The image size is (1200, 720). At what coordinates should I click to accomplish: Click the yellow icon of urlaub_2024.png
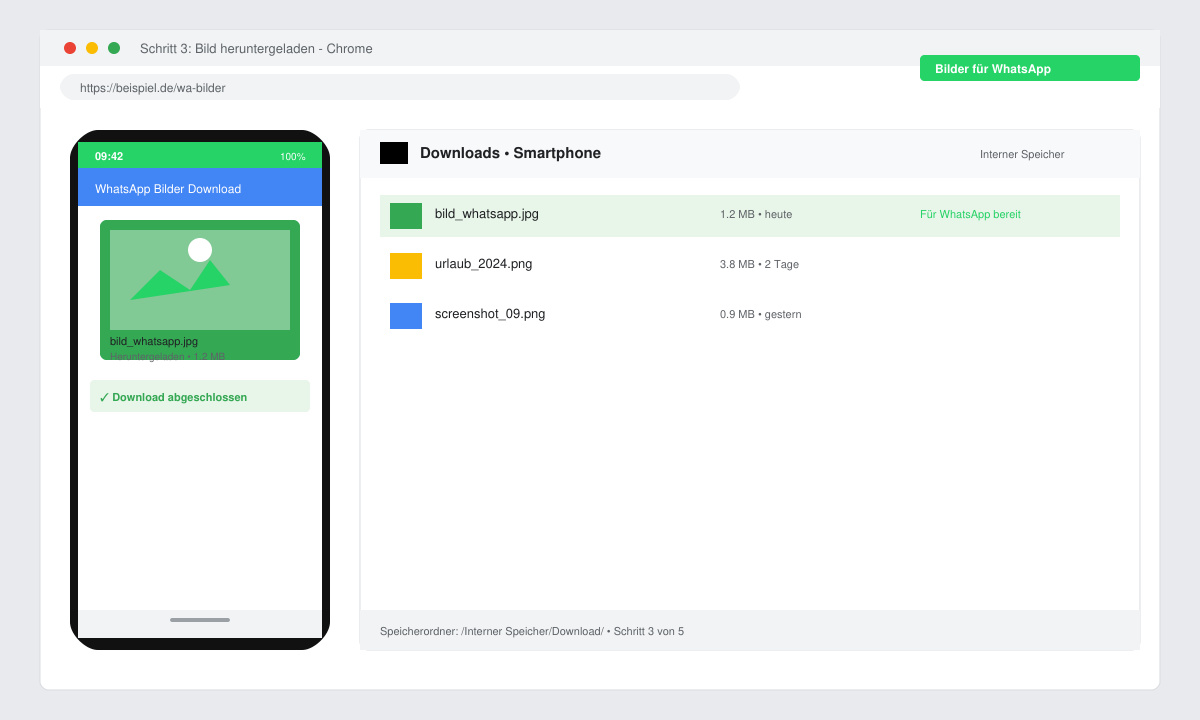pyautogui.click(x=406, y=266)
